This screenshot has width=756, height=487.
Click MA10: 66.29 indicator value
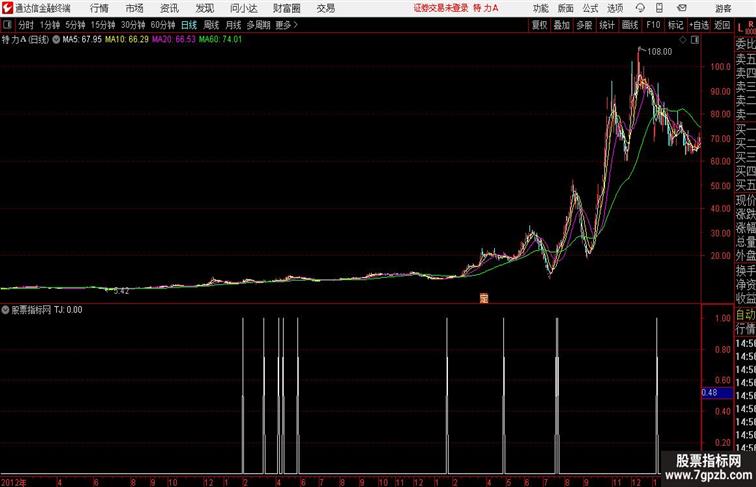(x=127, y=40)
